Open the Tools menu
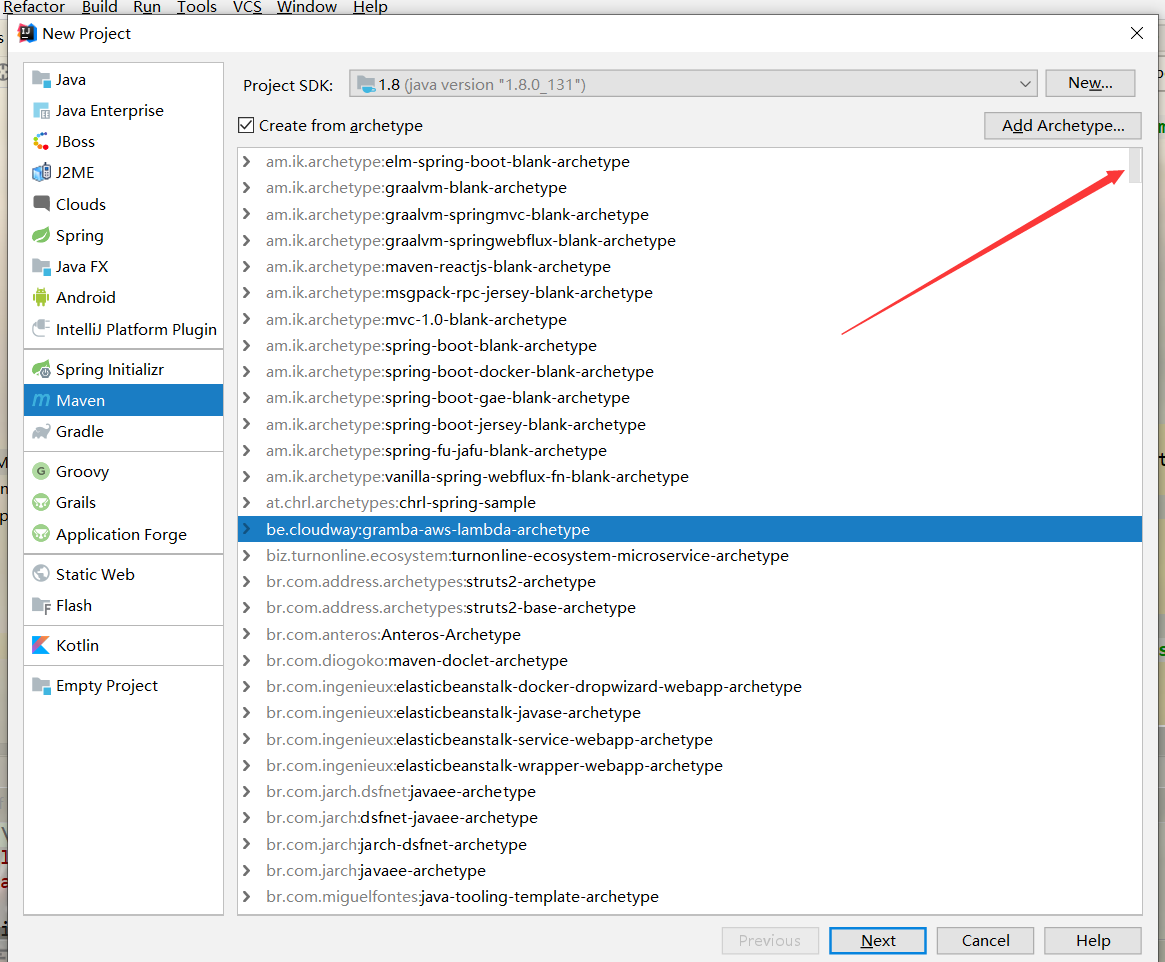The image size is (1165, 962). tap(197, 7)
